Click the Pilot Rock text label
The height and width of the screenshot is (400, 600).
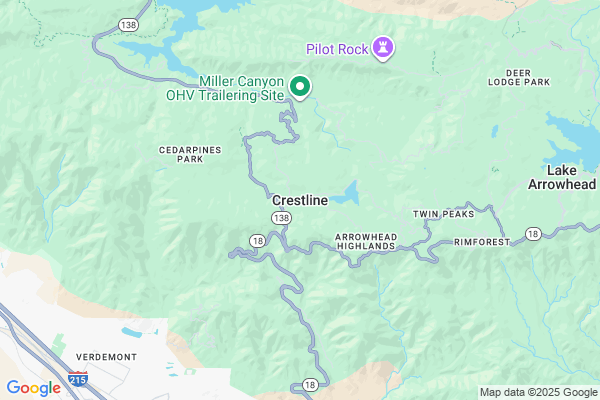coord(337,49)
